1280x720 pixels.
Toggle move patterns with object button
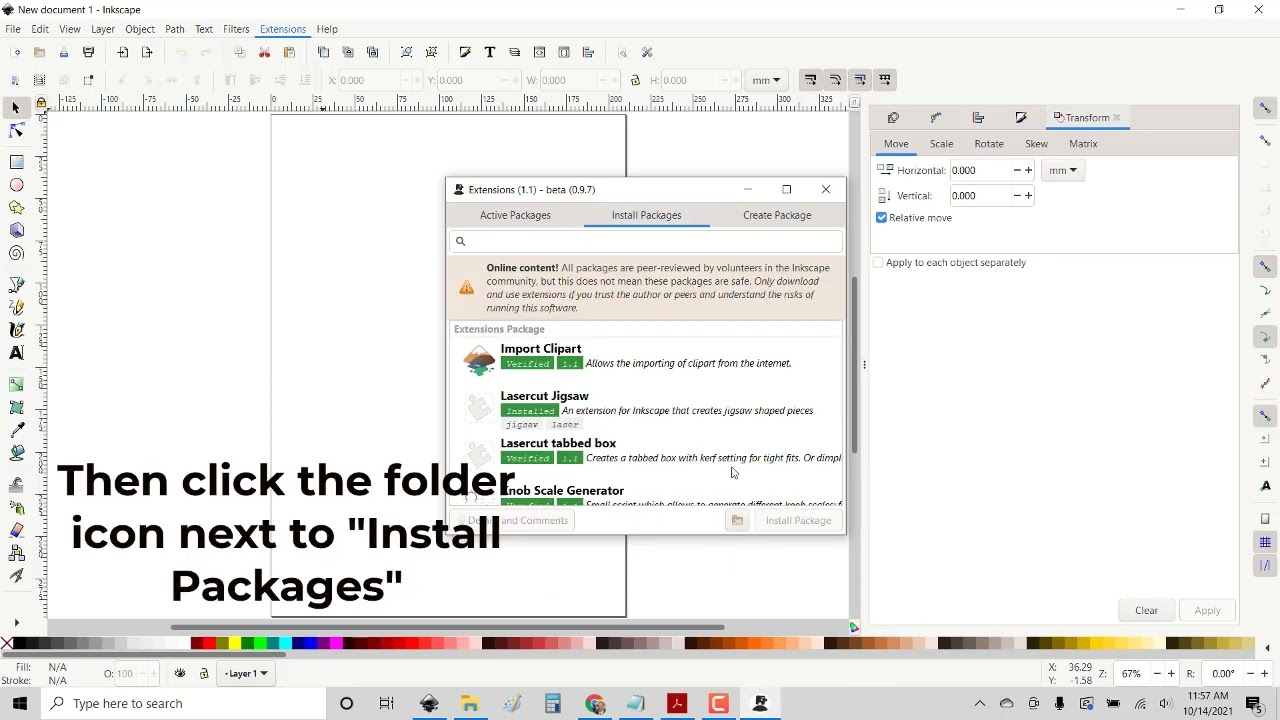tap(885, 80)
